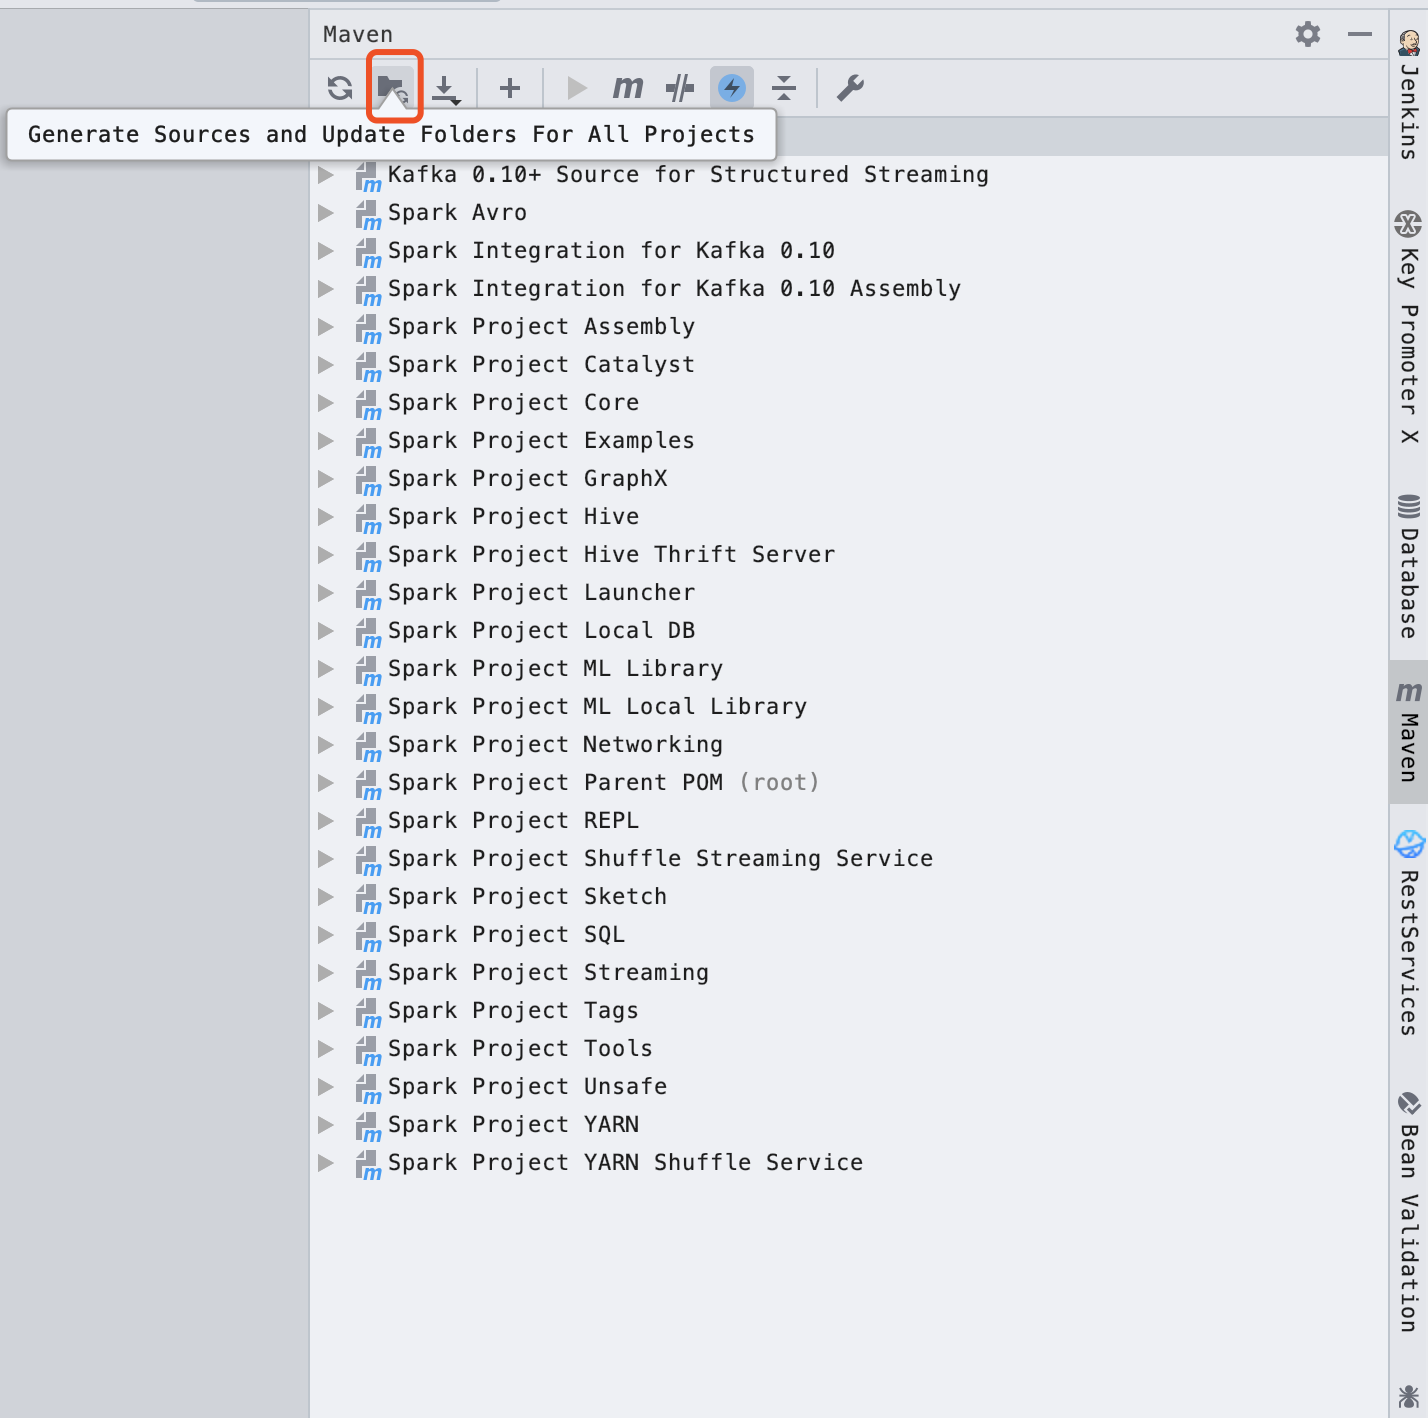Click Collapse All icon in Maven toolbar

[x=784, y=88]
